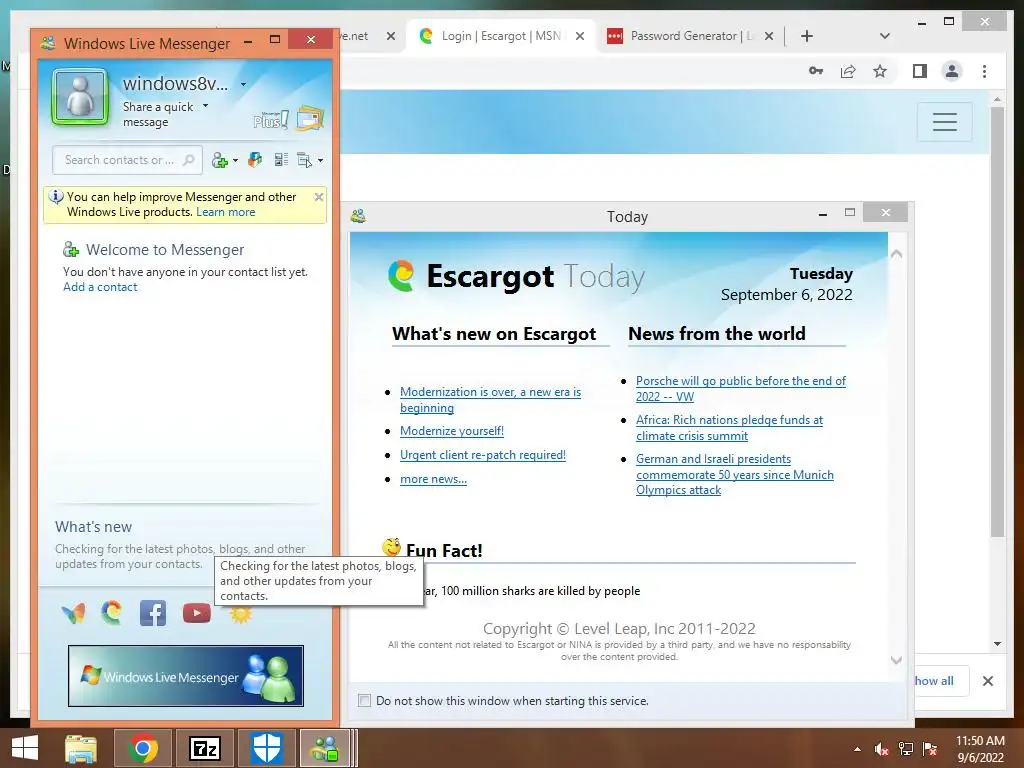Show hidden system tray icons
Image resolution: width=1024 pixels, height=768 pixels.
click(857, 749)
